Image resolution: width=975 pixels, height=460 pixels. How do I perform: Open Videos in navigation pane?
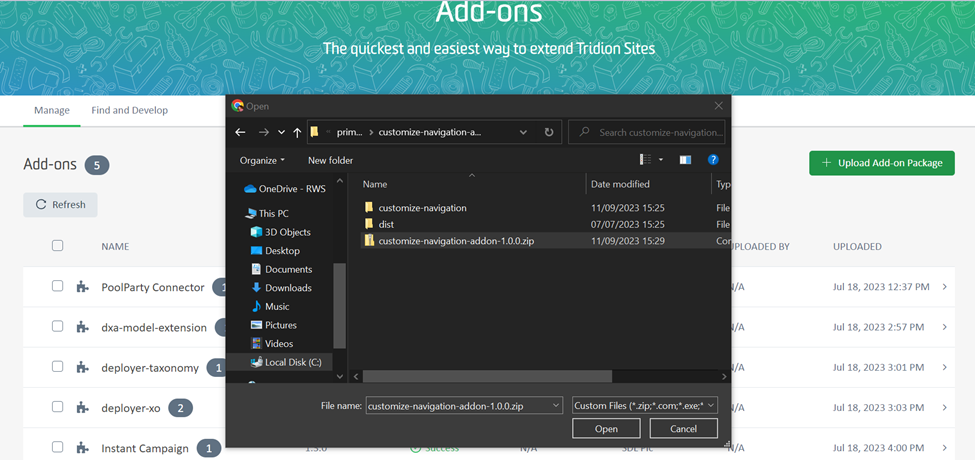pos(272,343)
